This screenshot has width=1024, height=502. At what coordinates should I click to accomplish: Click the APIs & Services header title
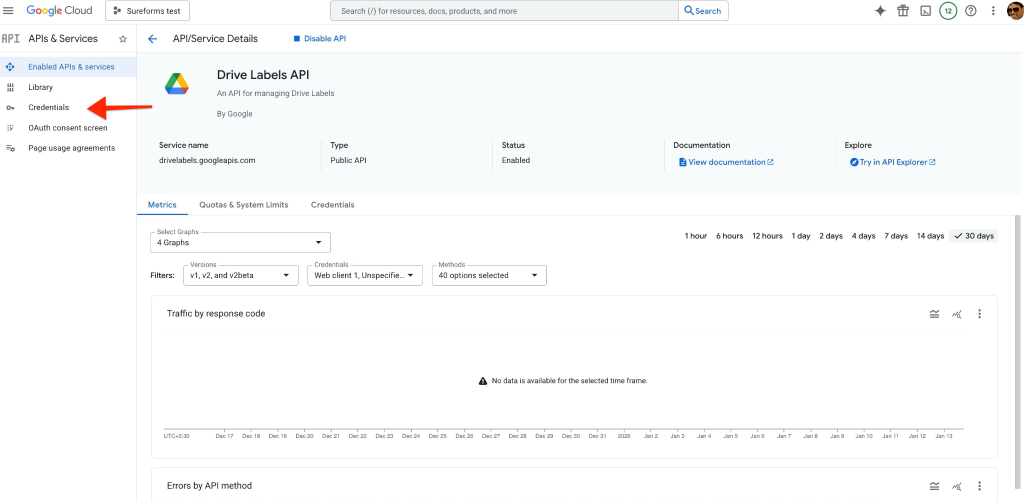(x=63, y=39)
